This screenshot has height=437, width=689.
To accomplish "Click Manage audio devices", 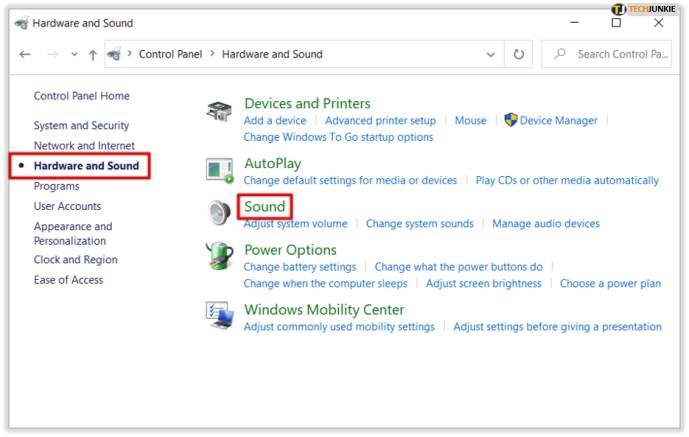I will pyautogui.click(x=546, y=224).
